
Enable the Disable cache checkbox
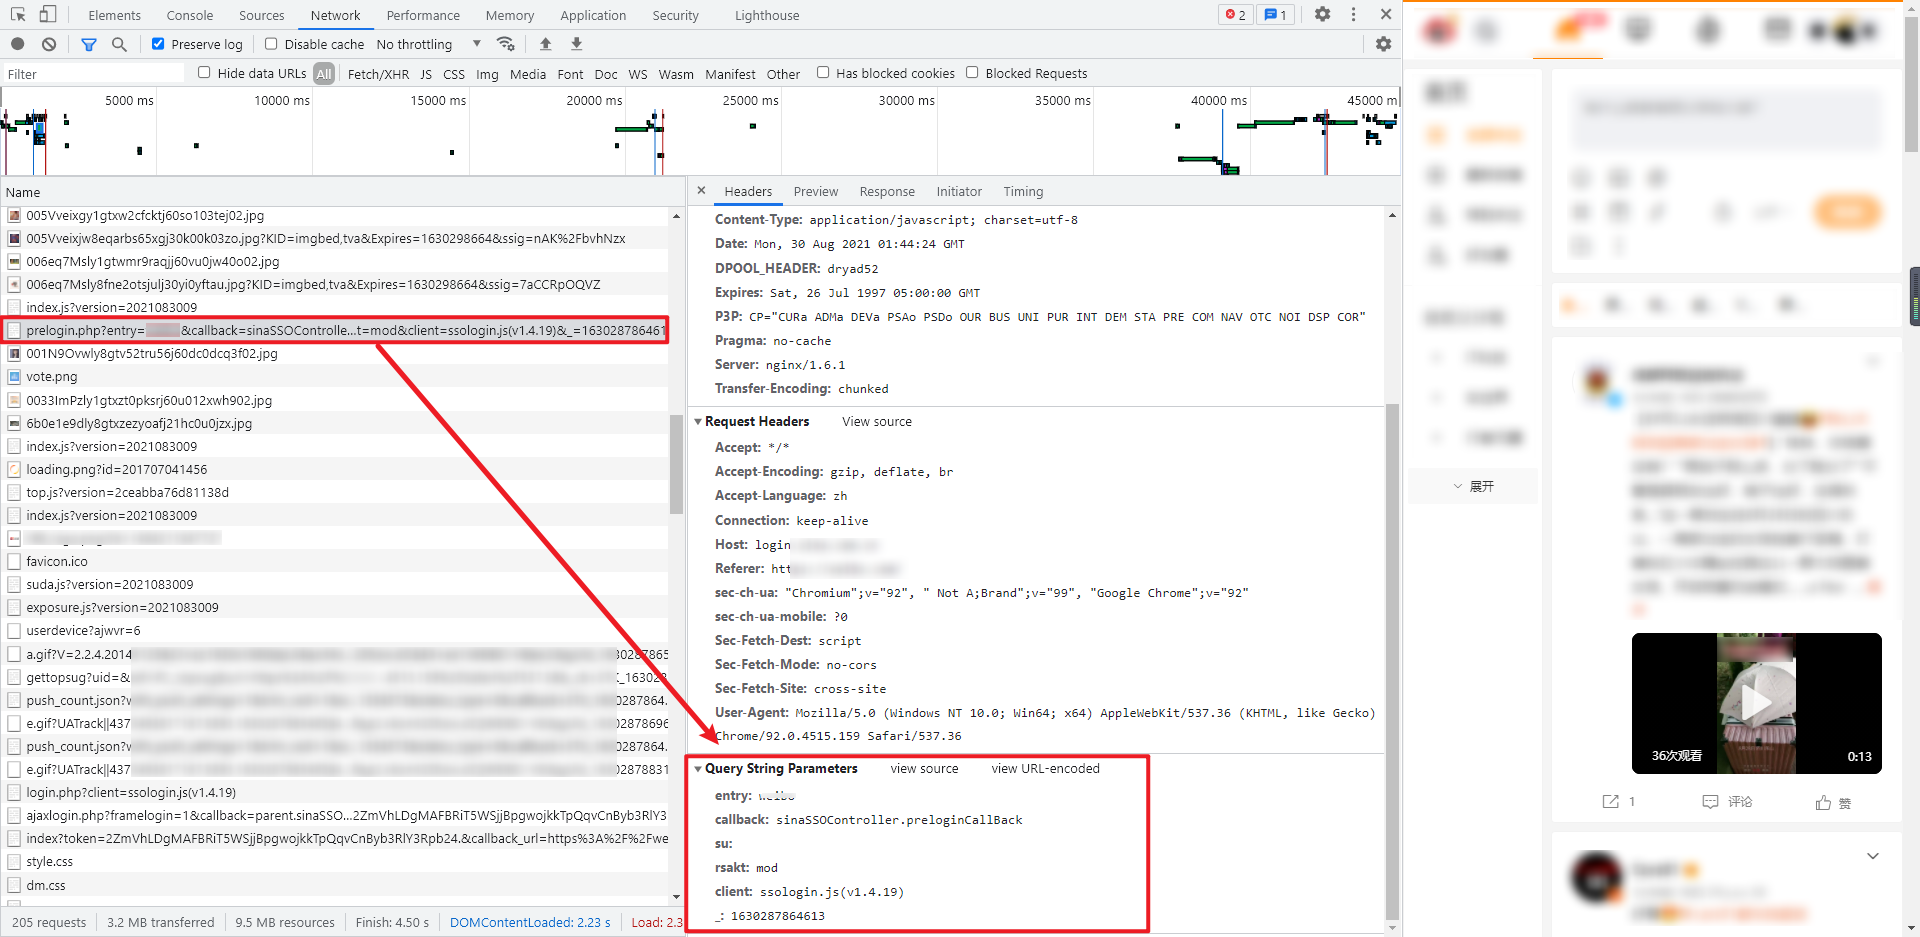tap(271, 44)
